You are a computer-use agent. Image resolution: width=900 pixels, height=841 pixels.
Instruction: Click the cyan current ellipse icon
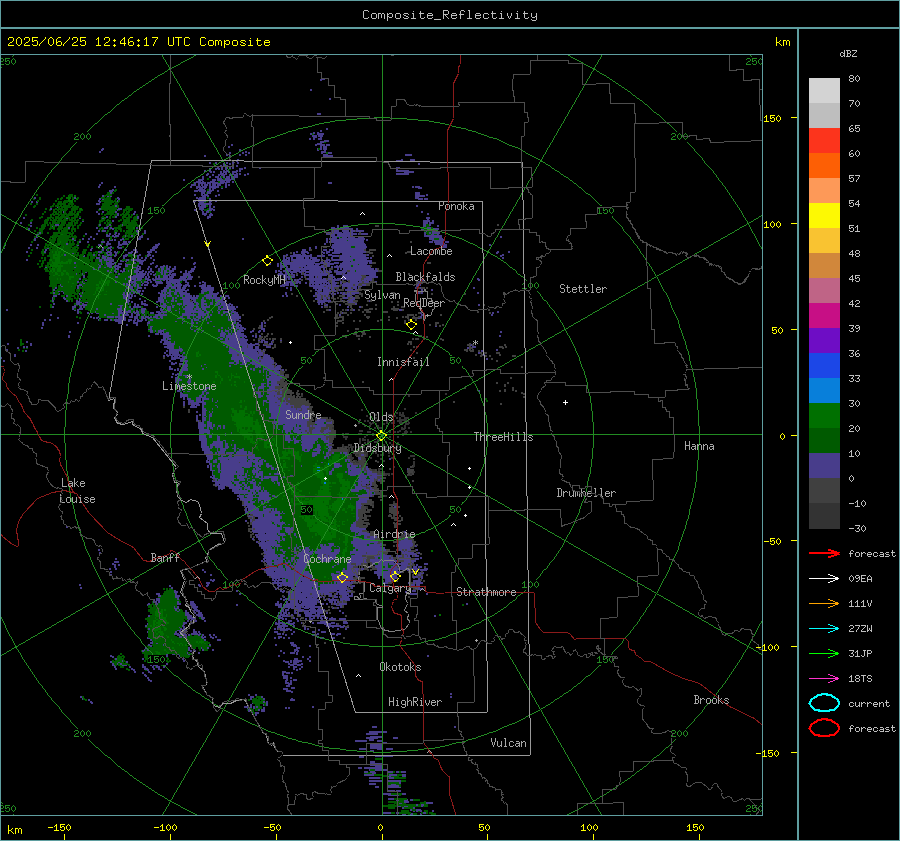coord(824,703)
